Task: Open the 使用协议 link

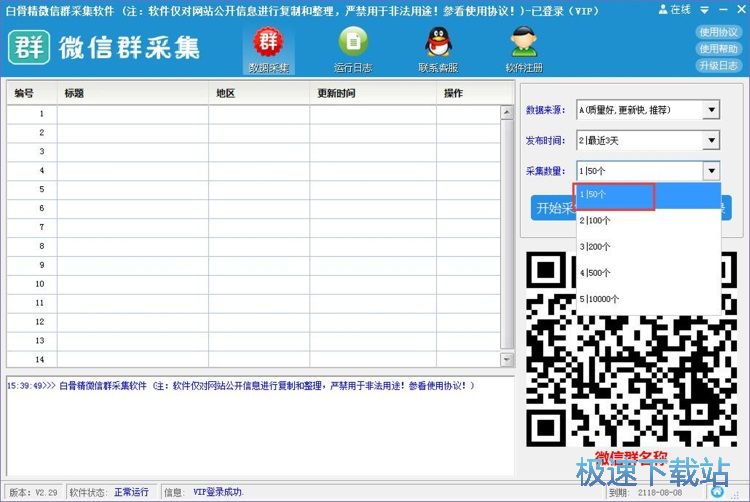Action: pos(718,32)
